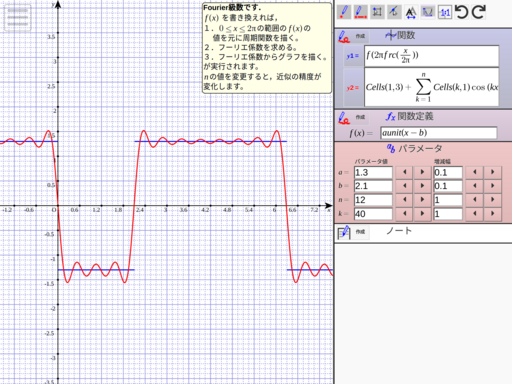Redo the last undone action

pos(479,12)
